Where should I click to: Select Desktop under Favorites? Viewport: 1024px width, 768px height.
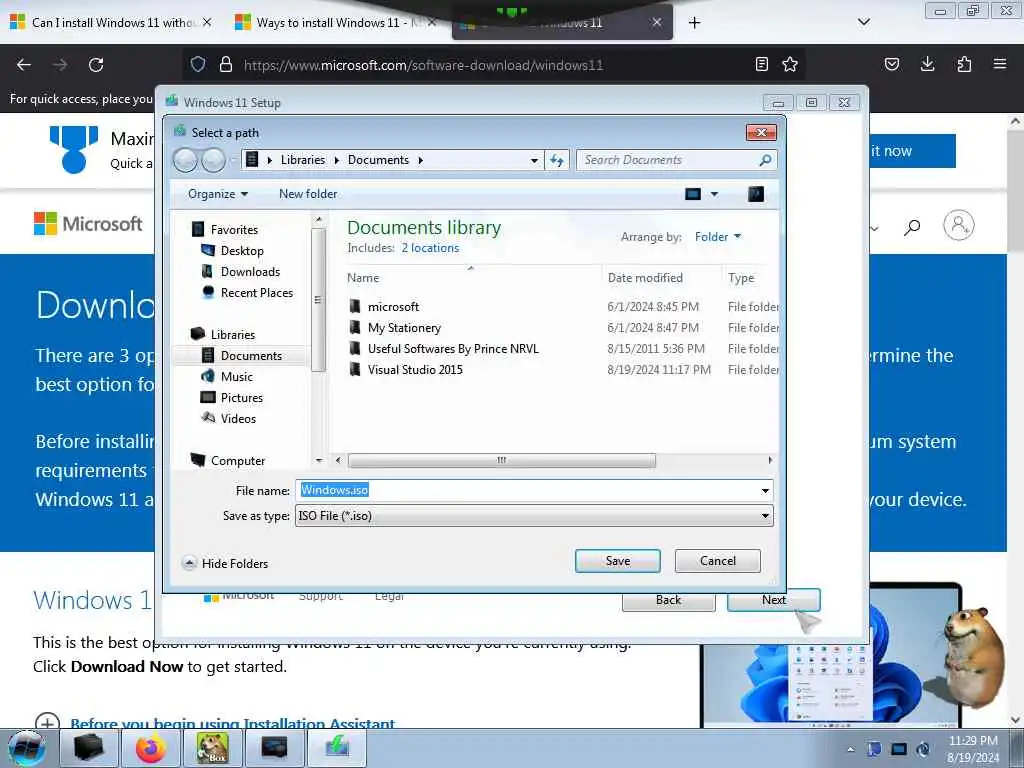point(242,251)
